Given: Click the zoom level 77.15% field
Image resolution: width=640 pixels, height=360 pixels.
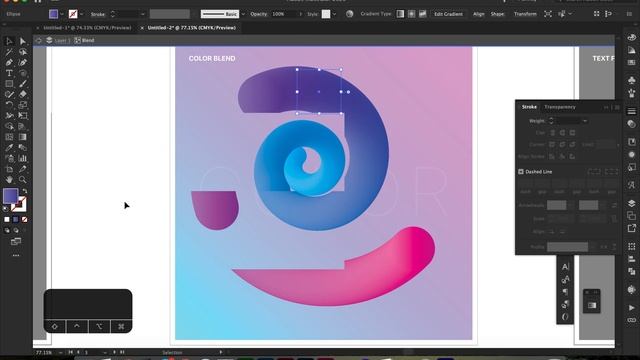Looking at the screenshot, I should tap(44, 353).
